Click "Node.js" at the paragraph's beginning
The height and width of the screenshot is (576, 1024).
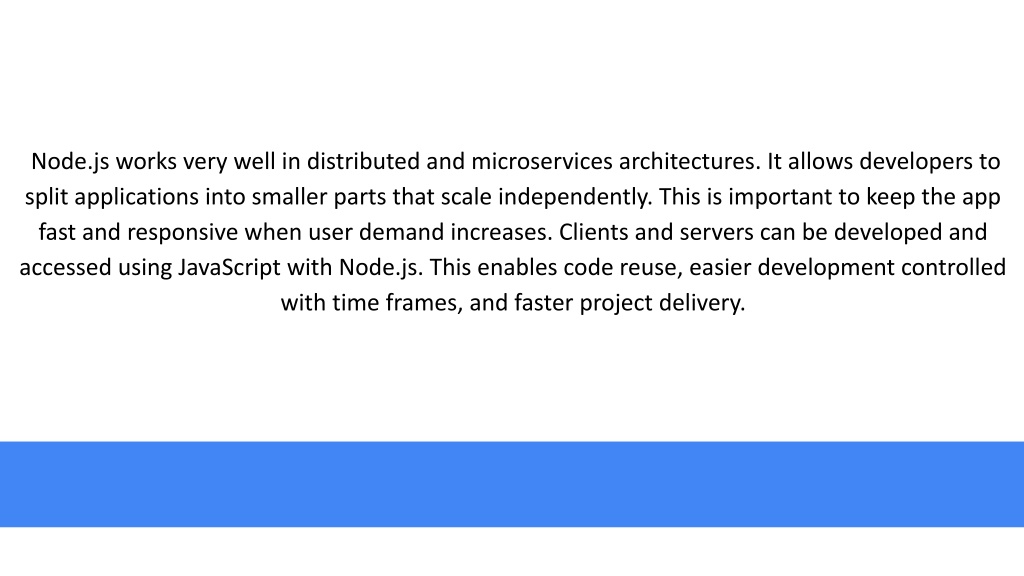[x=70, y=162]
